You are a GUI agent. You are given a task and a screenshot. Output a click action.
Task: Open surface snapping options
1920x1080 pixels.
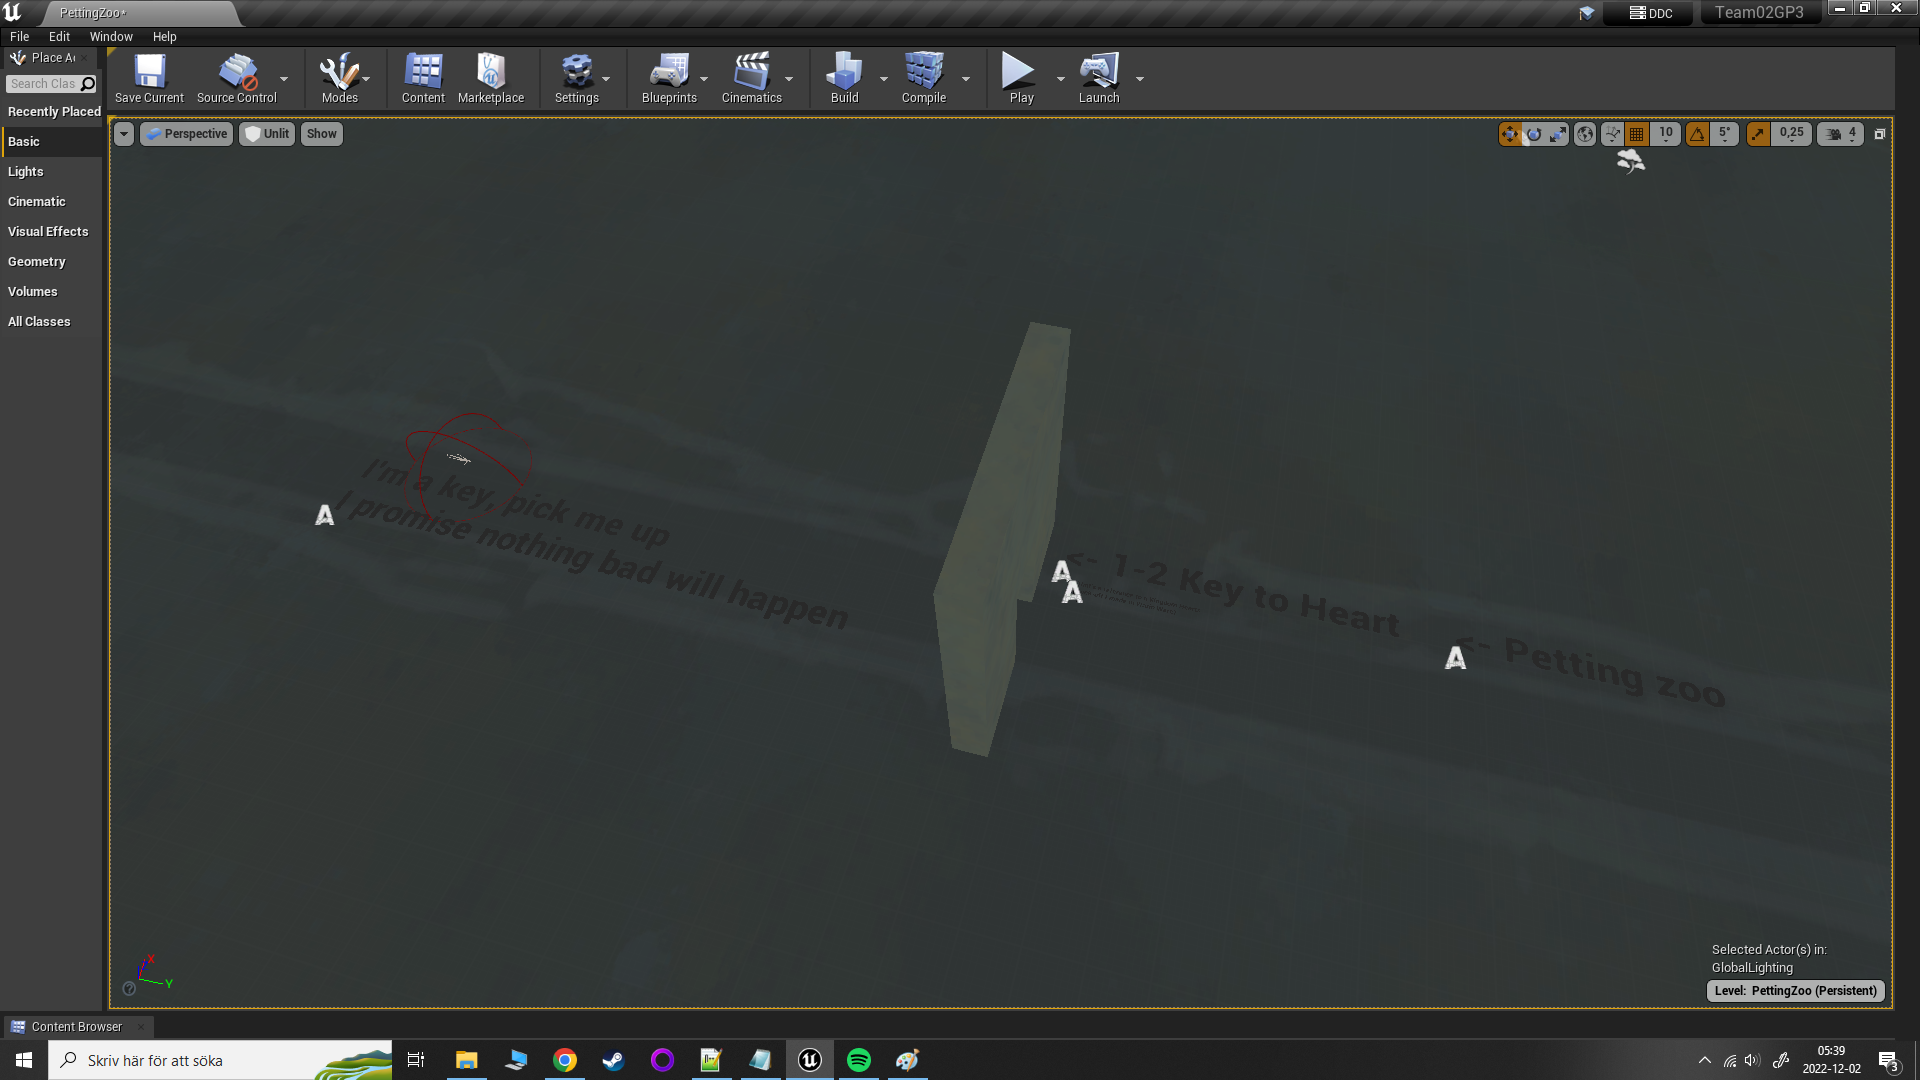tap(1612, 134)
